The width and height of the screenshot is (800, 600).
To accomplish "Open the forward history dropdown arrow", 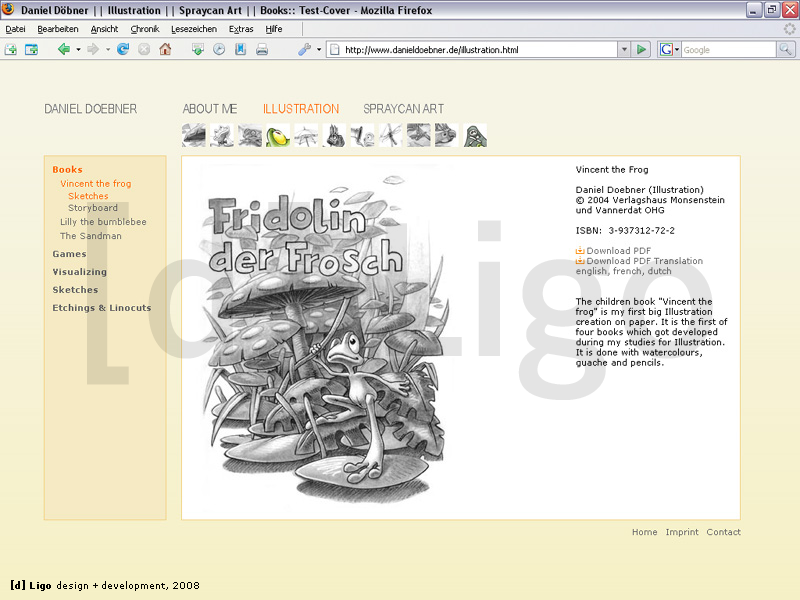I will (x=108, y=49).
